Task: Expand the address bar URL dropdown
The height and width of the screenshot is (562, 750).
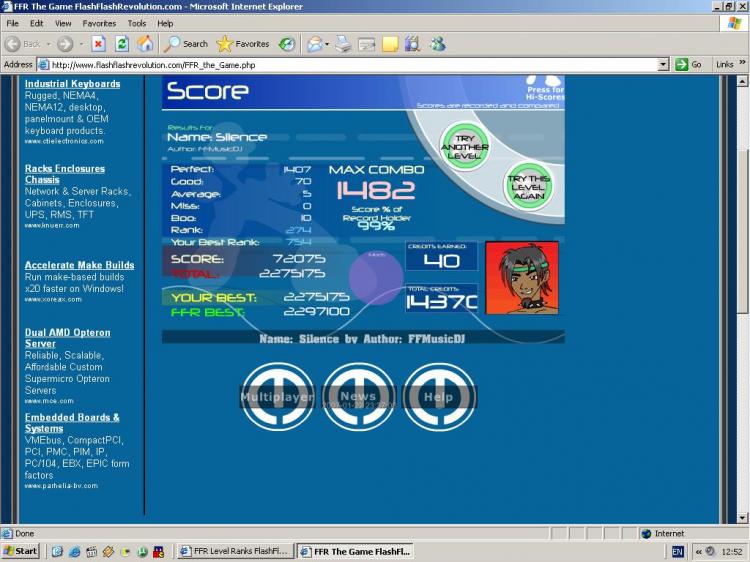Action: [x=663, y=64]
